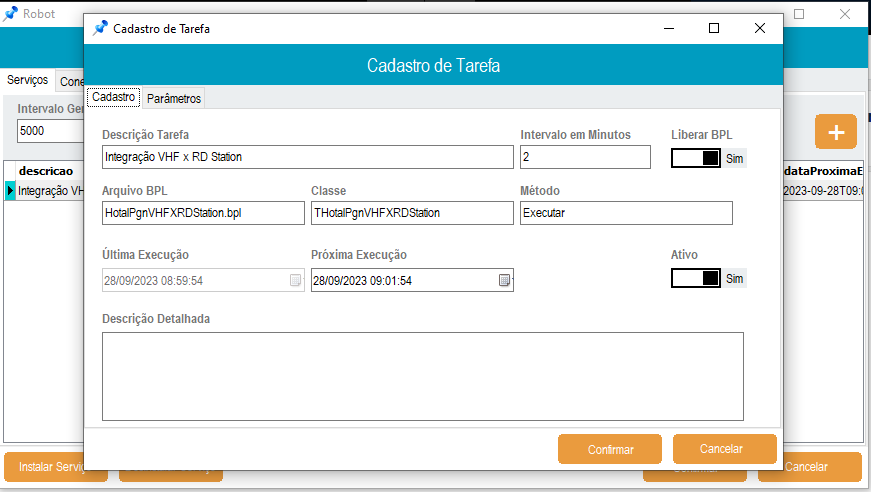Viewport: 871px width, 492px height.
Task: Switch to the Parâmetros tab
Action: click(x=174, y=98)
